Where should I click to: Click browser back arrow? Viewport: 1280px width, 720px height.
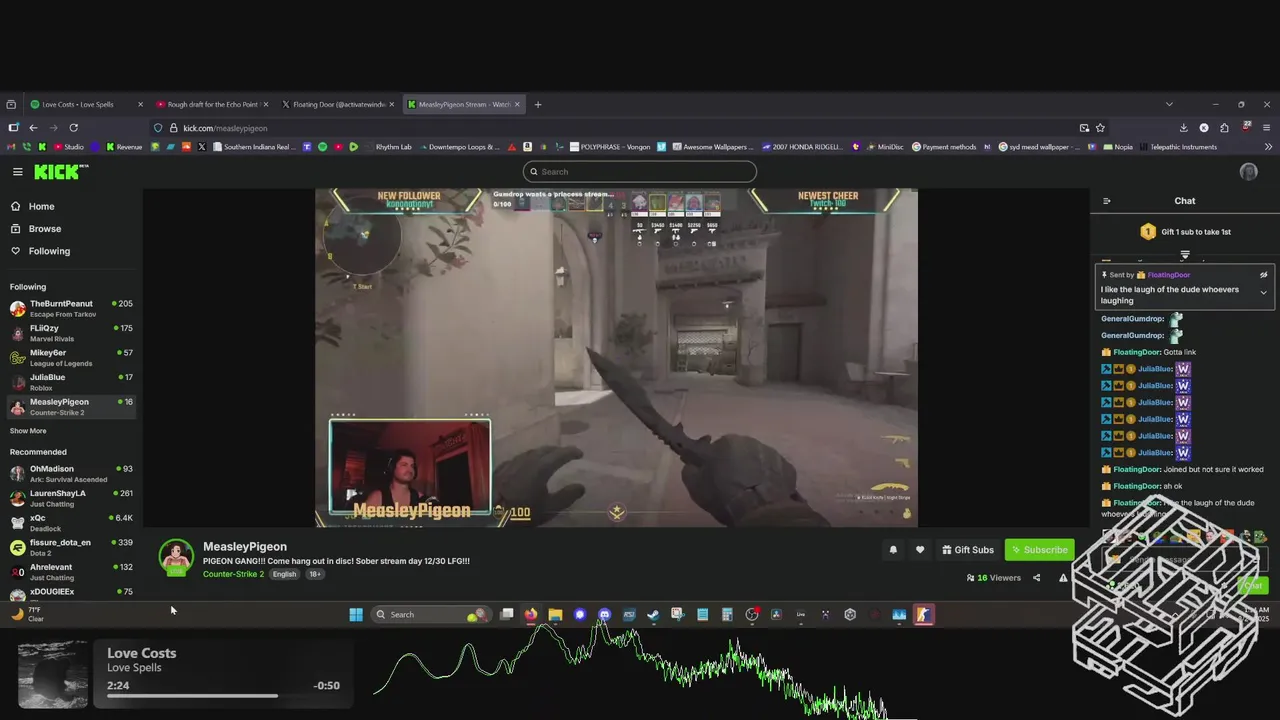[x=33, y=128]
